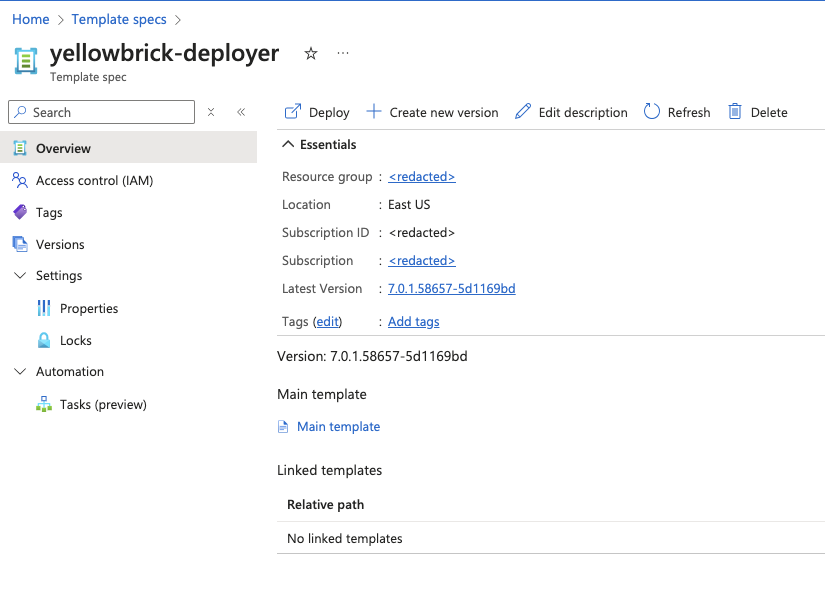Collapse the Essentials section
825x606 pixels.
(287, 145)
